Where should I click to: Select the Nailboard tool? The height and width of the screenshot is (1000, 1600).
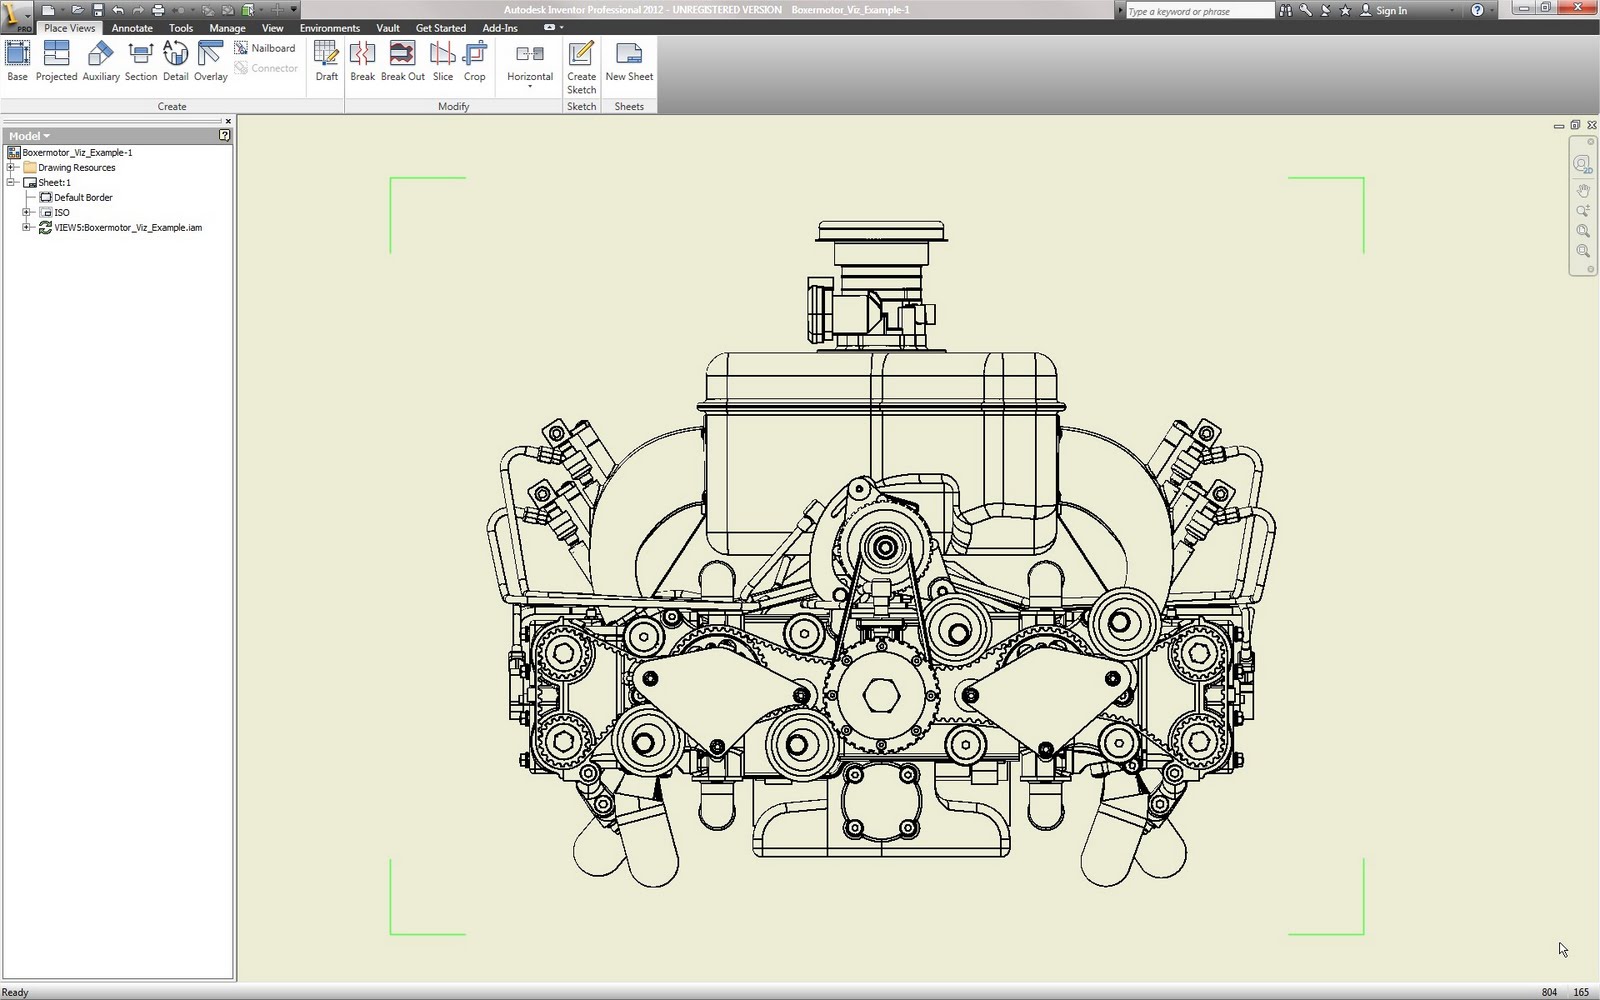(x=266, y=47)
